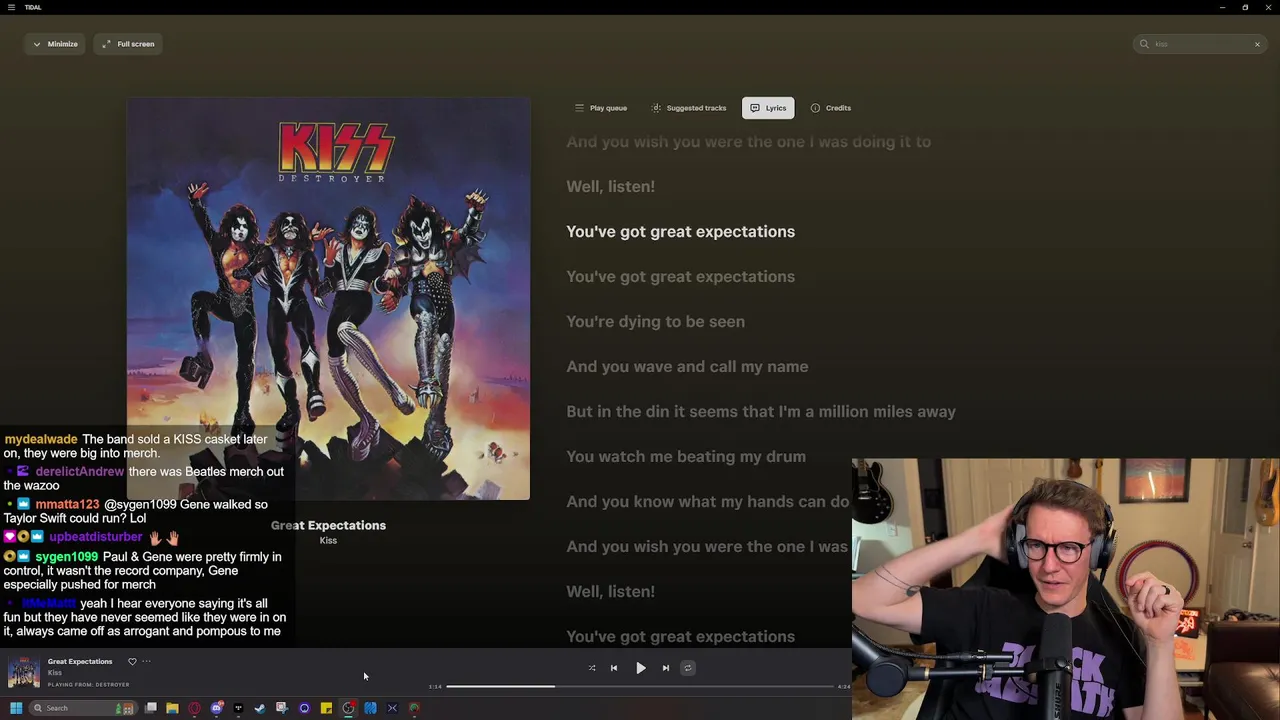The height and width of the screenshot is (720, 1280).
Task: Click the Kiss Destroyer album artwork
Action: (x=328, y=298)
